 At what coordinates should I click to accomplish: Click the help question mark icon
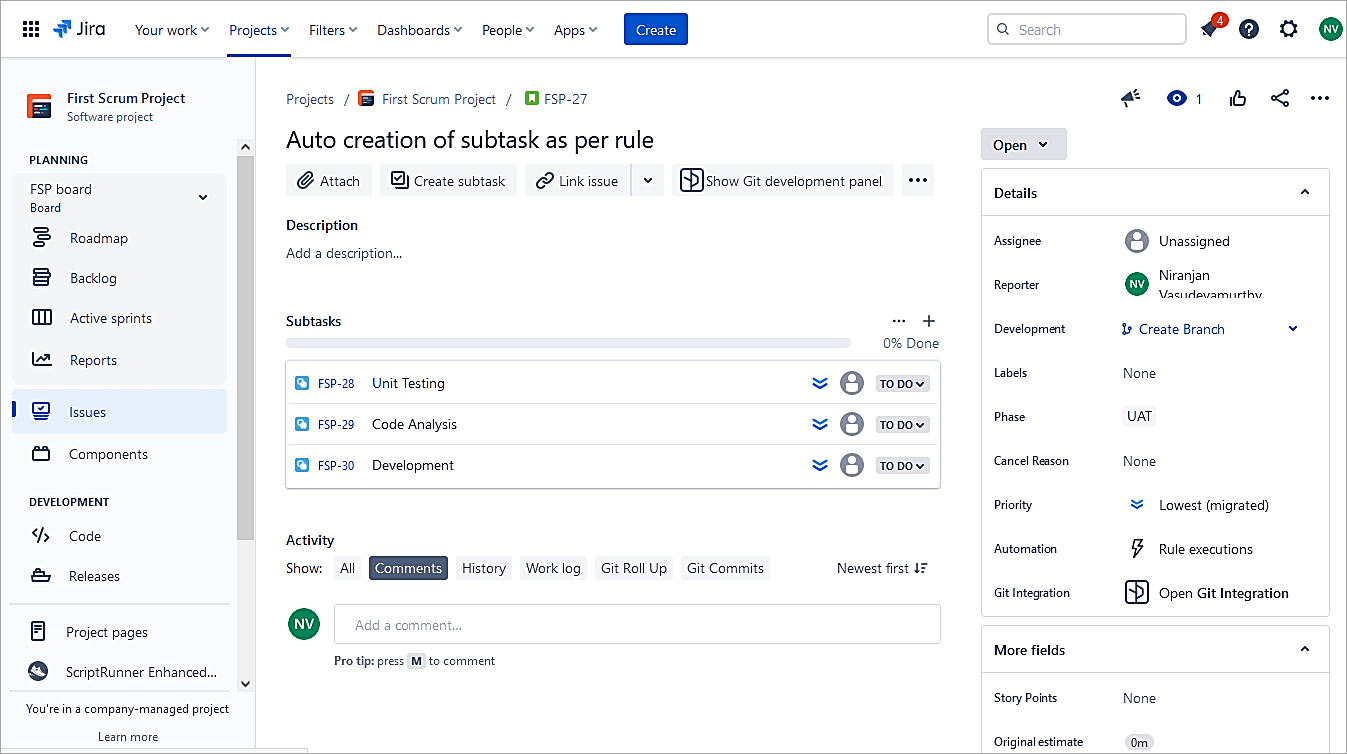(x=1249, y=29)
